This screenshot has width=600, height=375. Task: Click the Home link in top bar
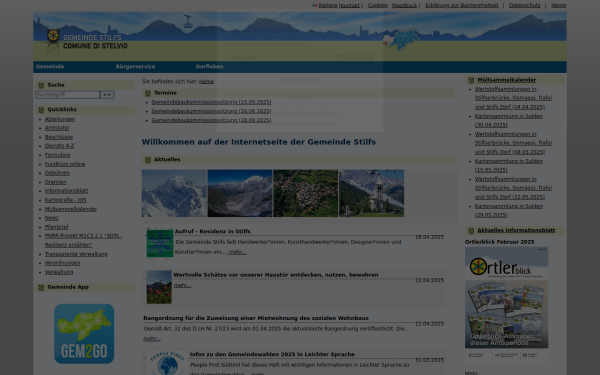pos(558,5)
